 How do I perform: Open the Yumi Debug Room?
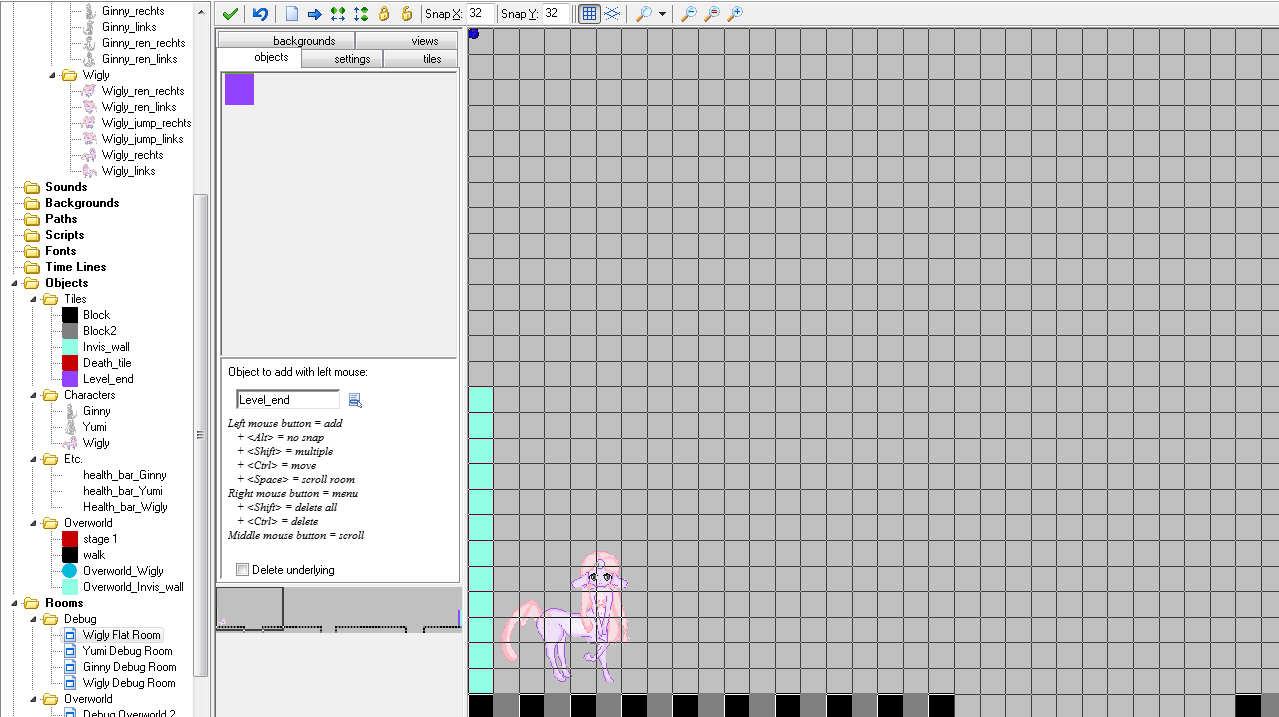[x=129, y=651]
